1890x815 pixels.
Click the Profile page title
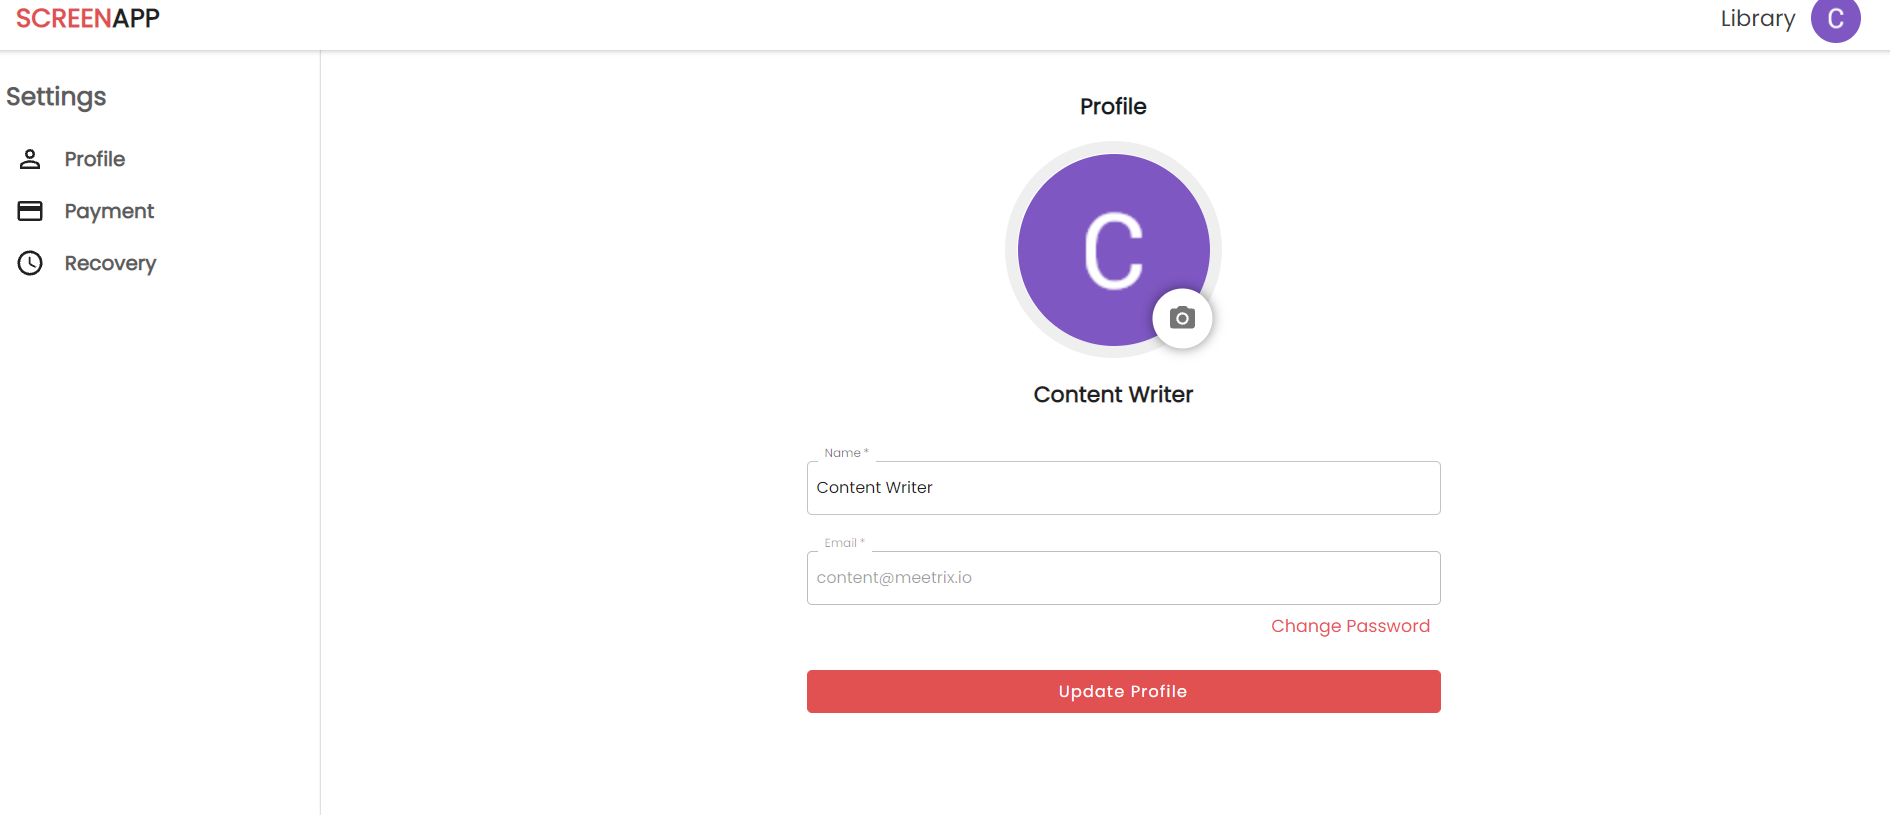[1113, 107]
